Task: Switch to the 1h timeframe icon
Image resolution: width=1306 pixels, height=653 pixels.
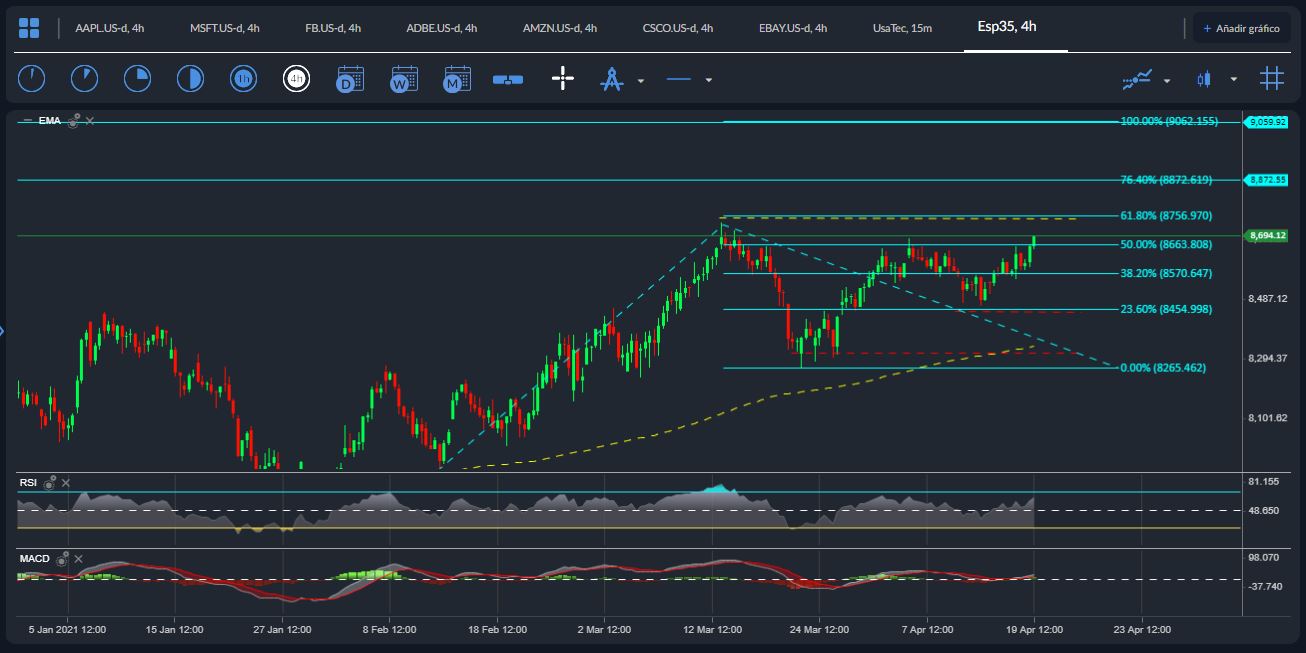Action: pos(243,79)
